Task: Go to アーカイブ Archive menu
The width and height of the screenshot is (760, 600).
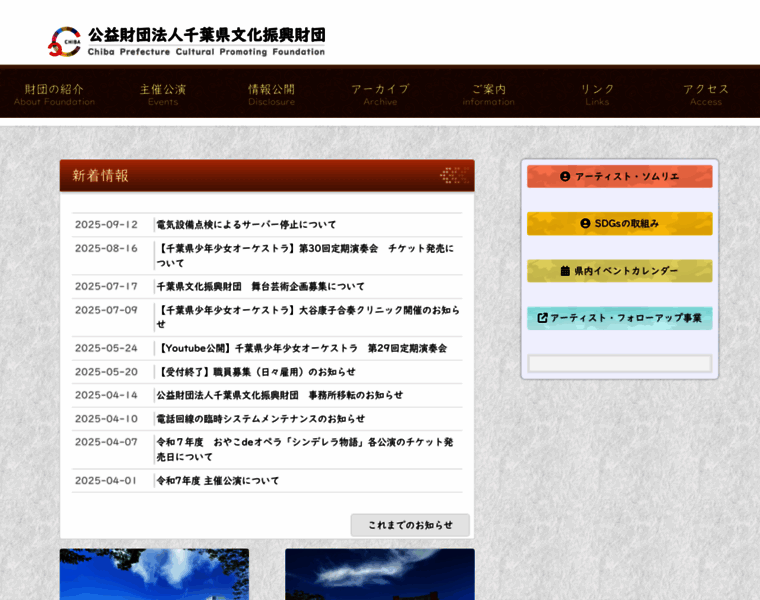Action: click(380, 94)
